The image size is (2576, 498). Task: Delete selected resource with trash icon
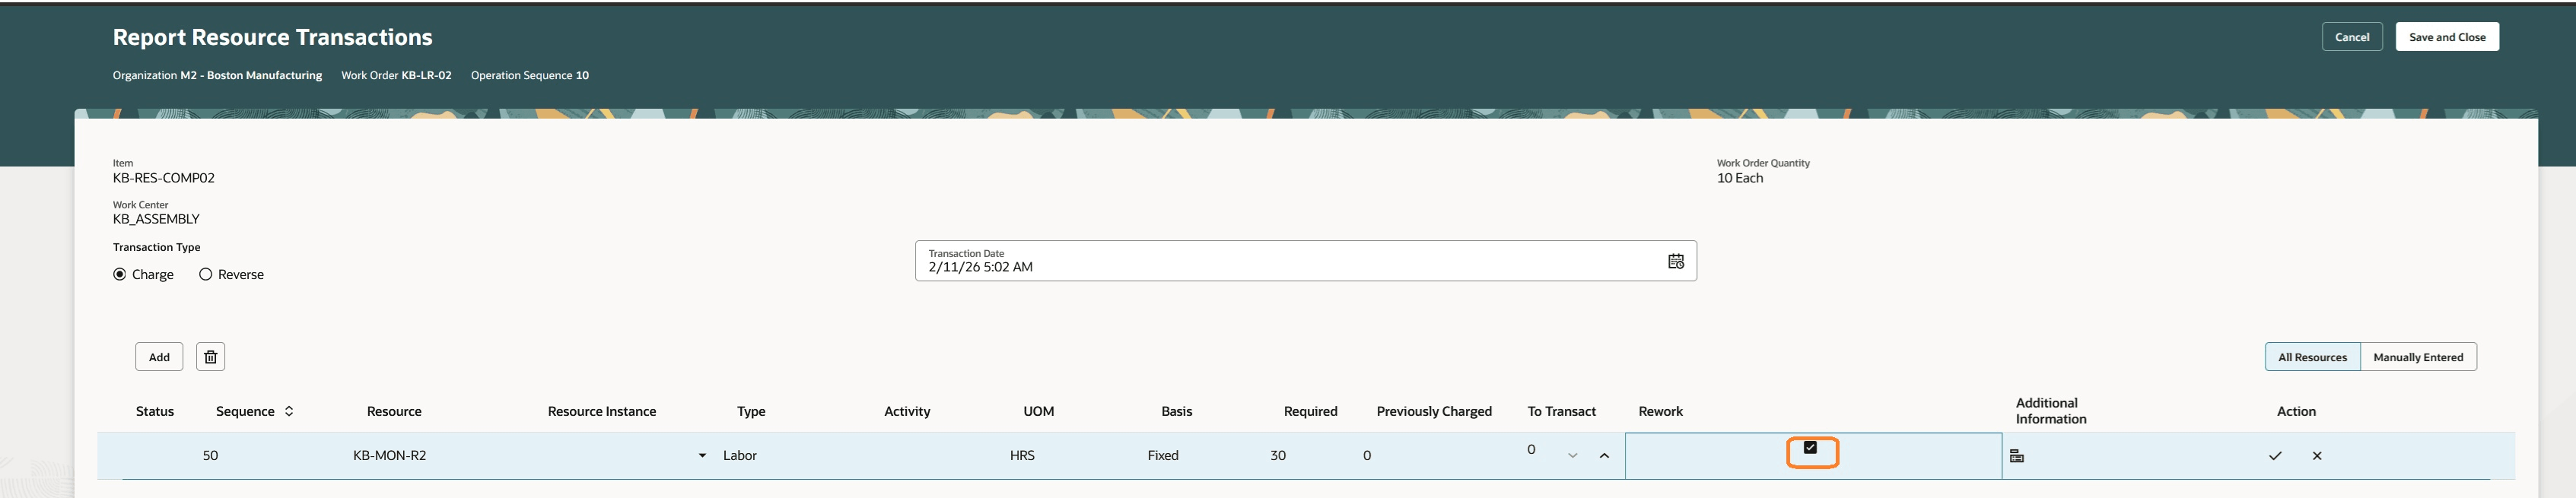[210, 357]
